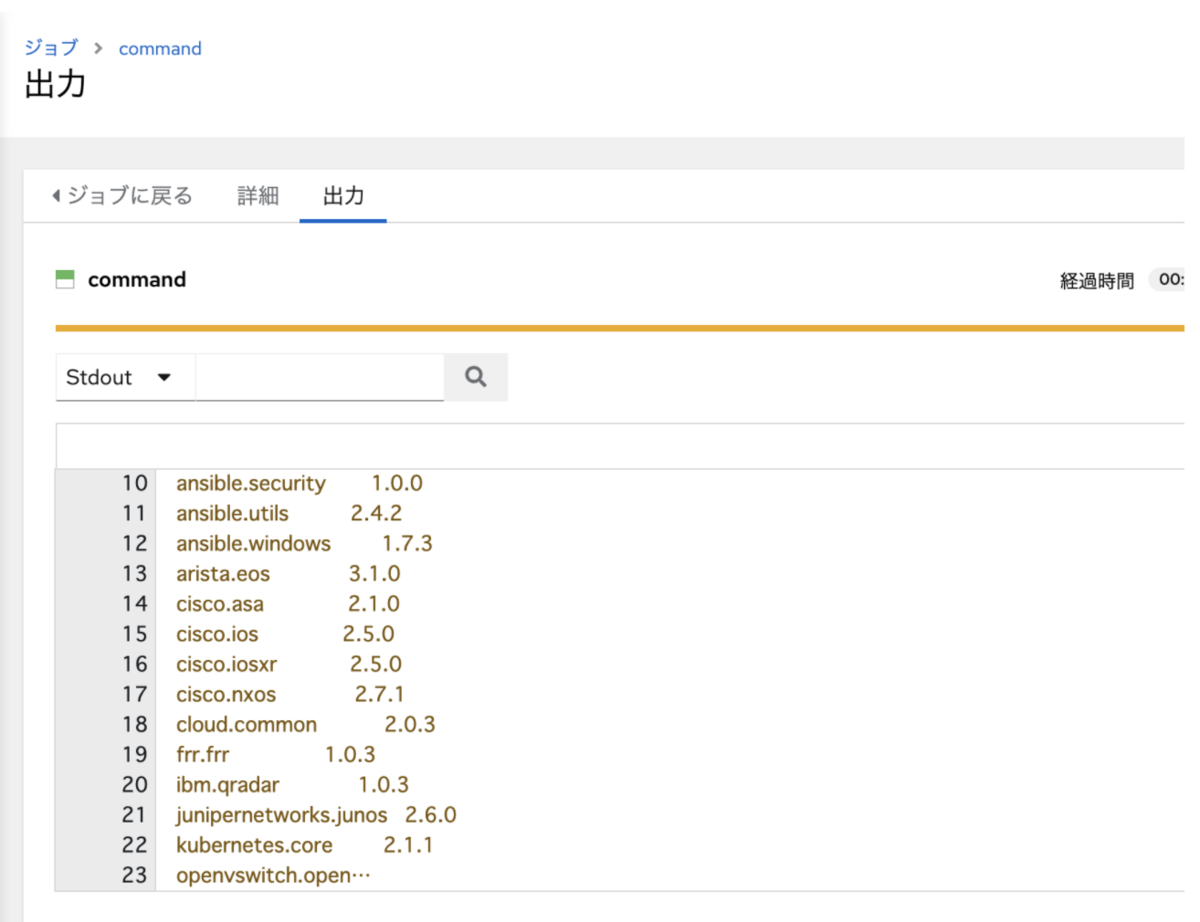Click the yellow job progress bar

pyautogui.click(x=620, y=327)
